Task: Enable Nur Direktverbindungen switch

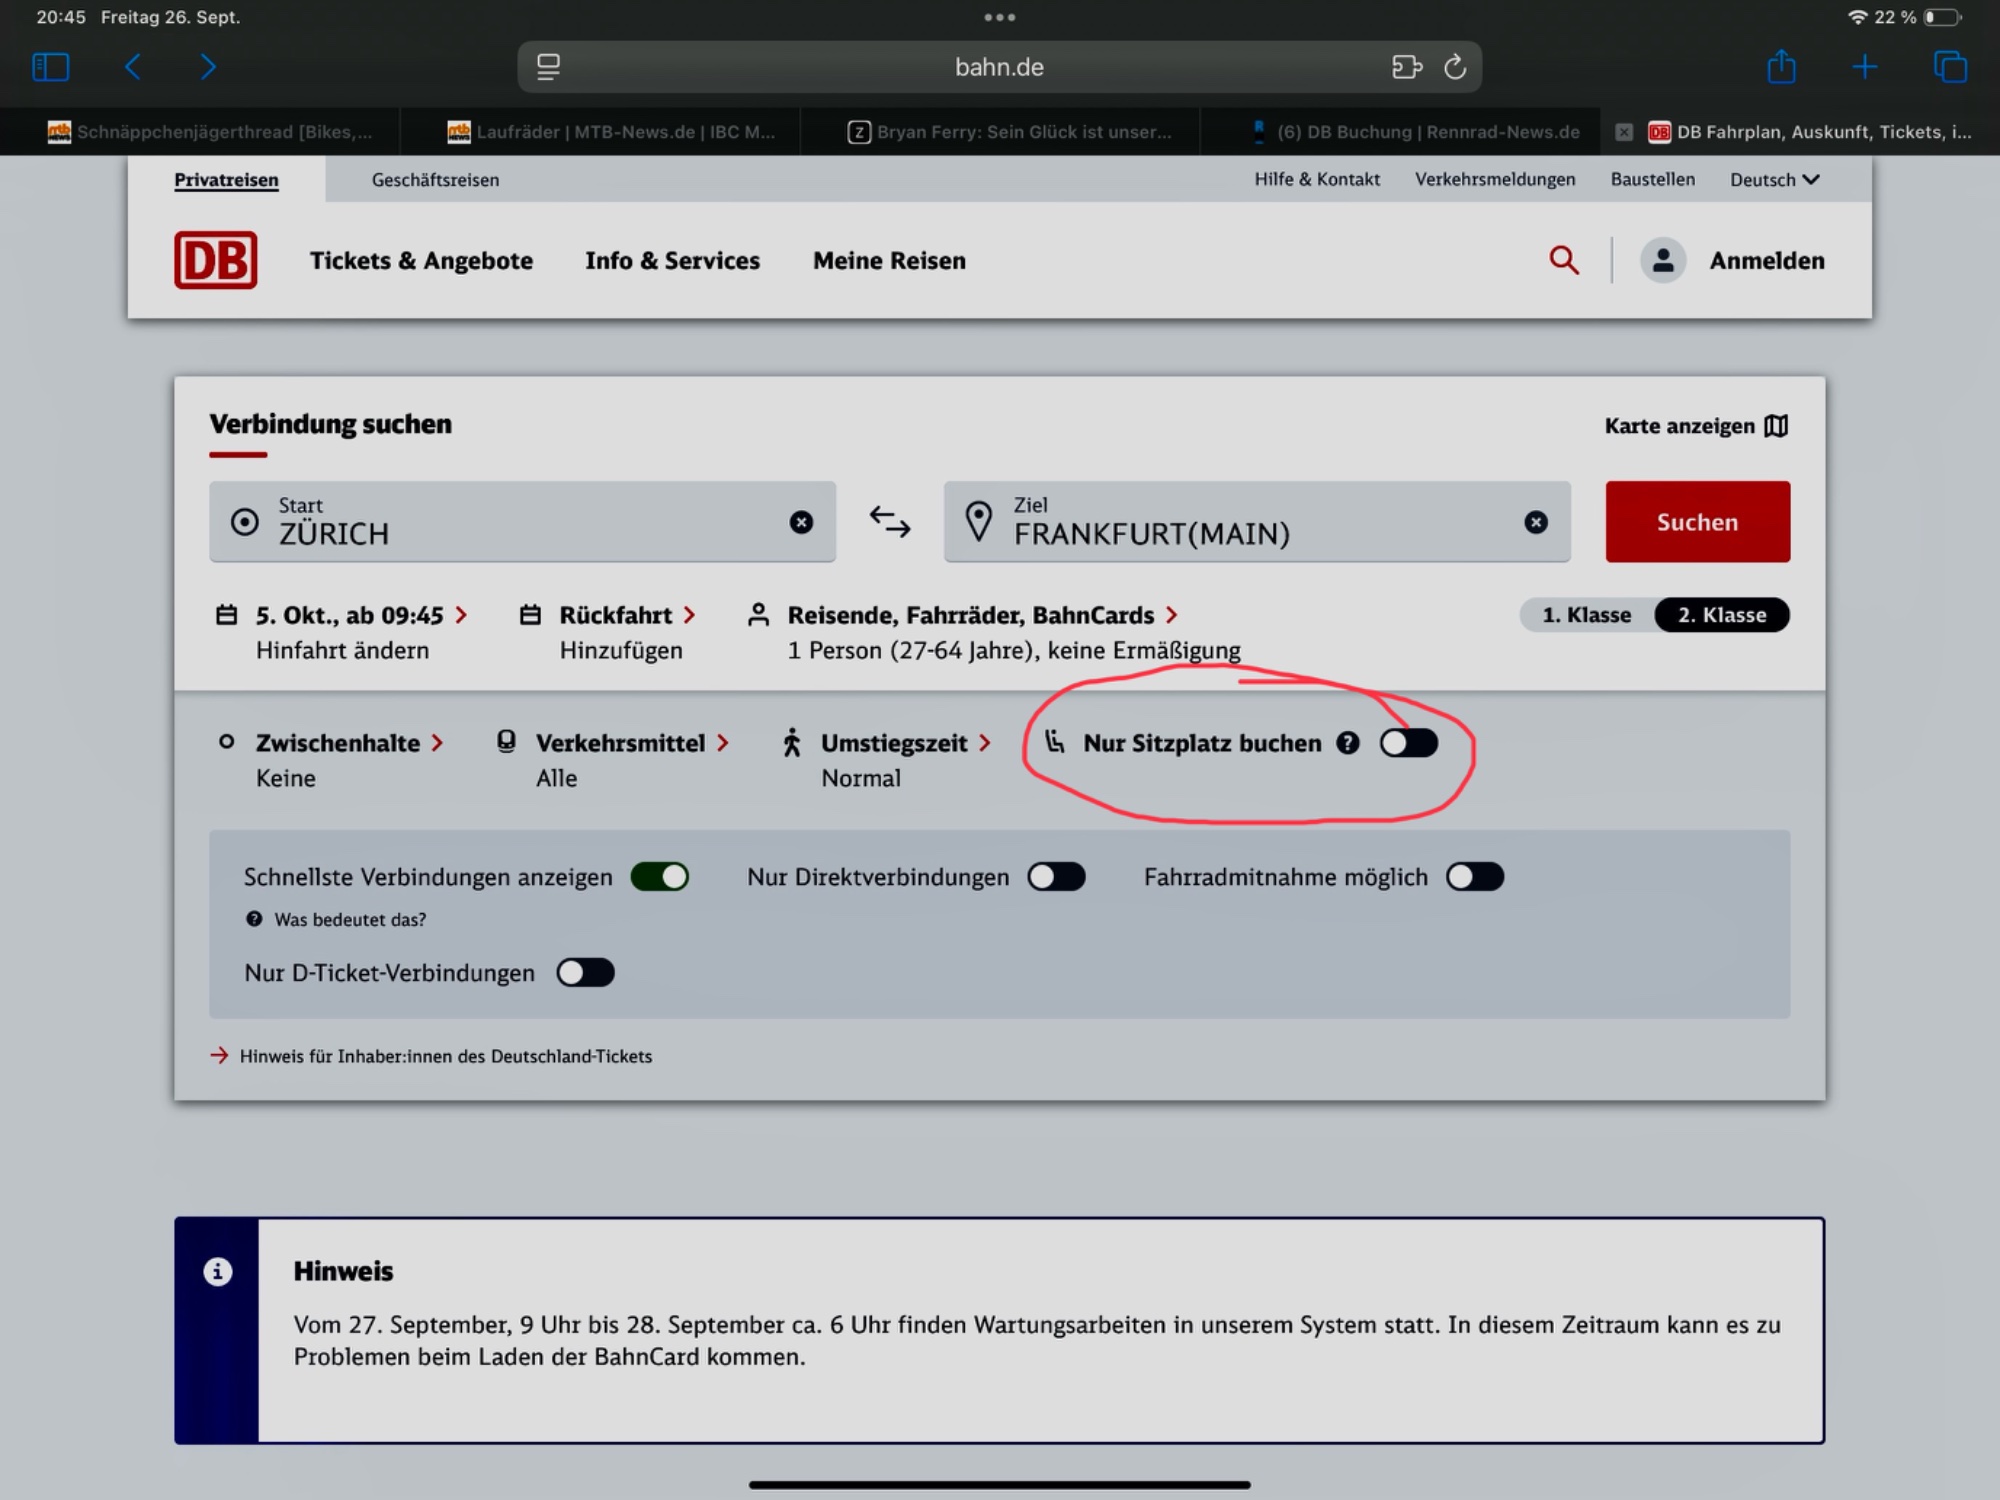Action: [x=1056, y=877]
